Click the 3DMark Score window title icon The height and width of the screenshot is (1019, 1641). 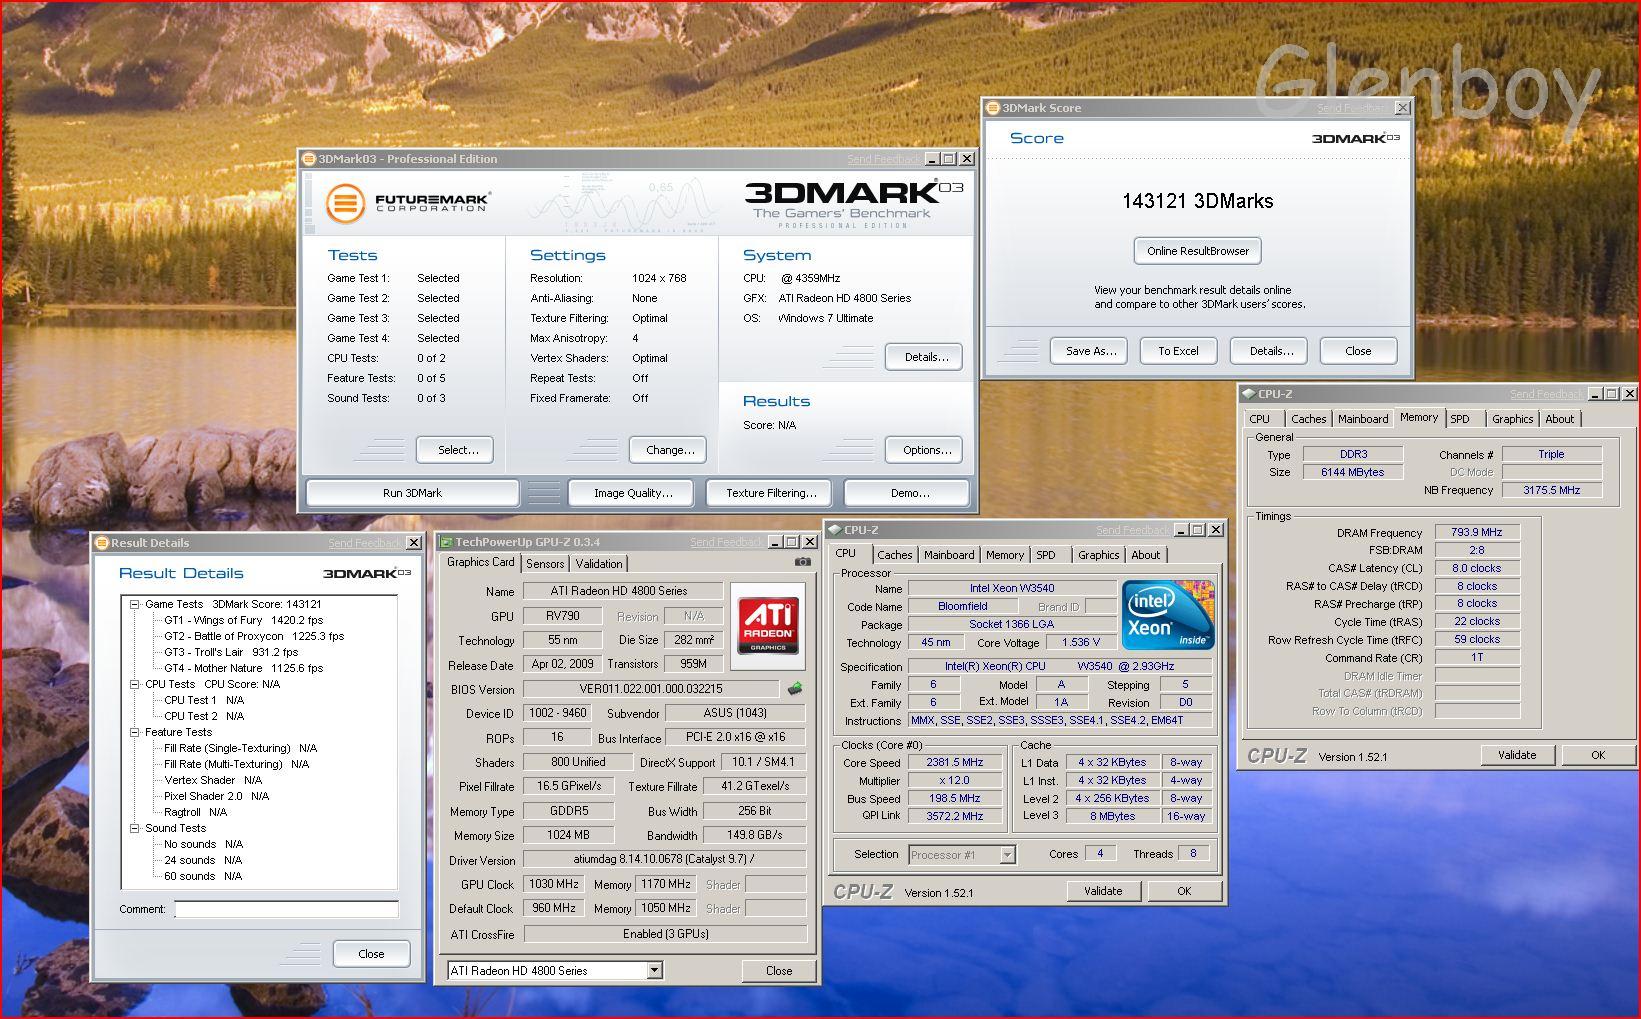pos(993,108)
